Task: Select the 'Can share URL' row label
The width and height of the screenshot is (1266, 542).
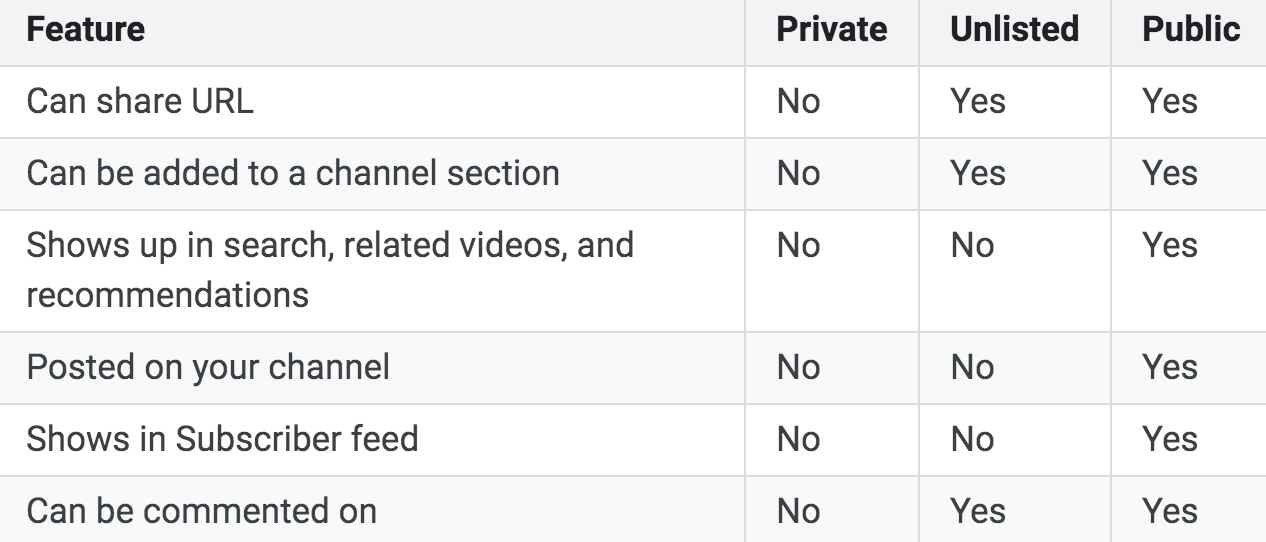Action: (x=140, y=101)
